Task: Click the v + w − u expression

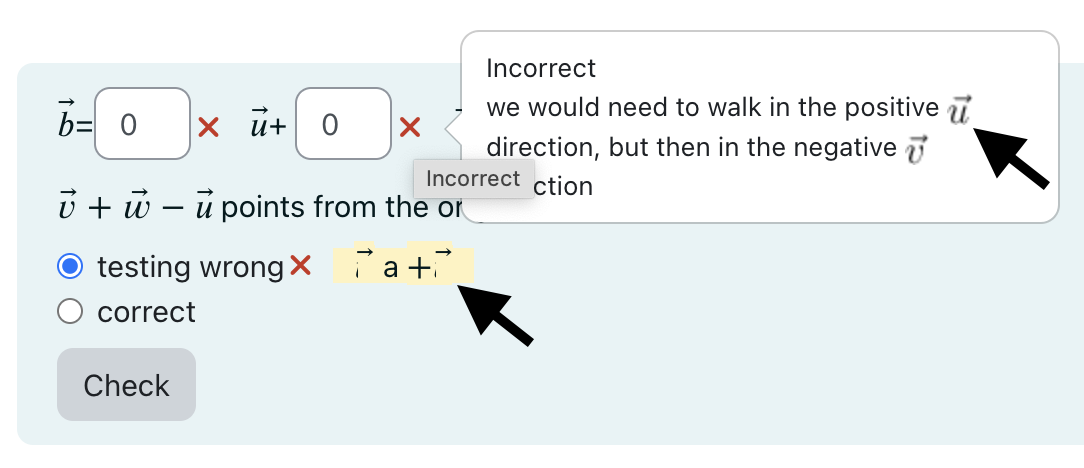Action: (137, 206)
